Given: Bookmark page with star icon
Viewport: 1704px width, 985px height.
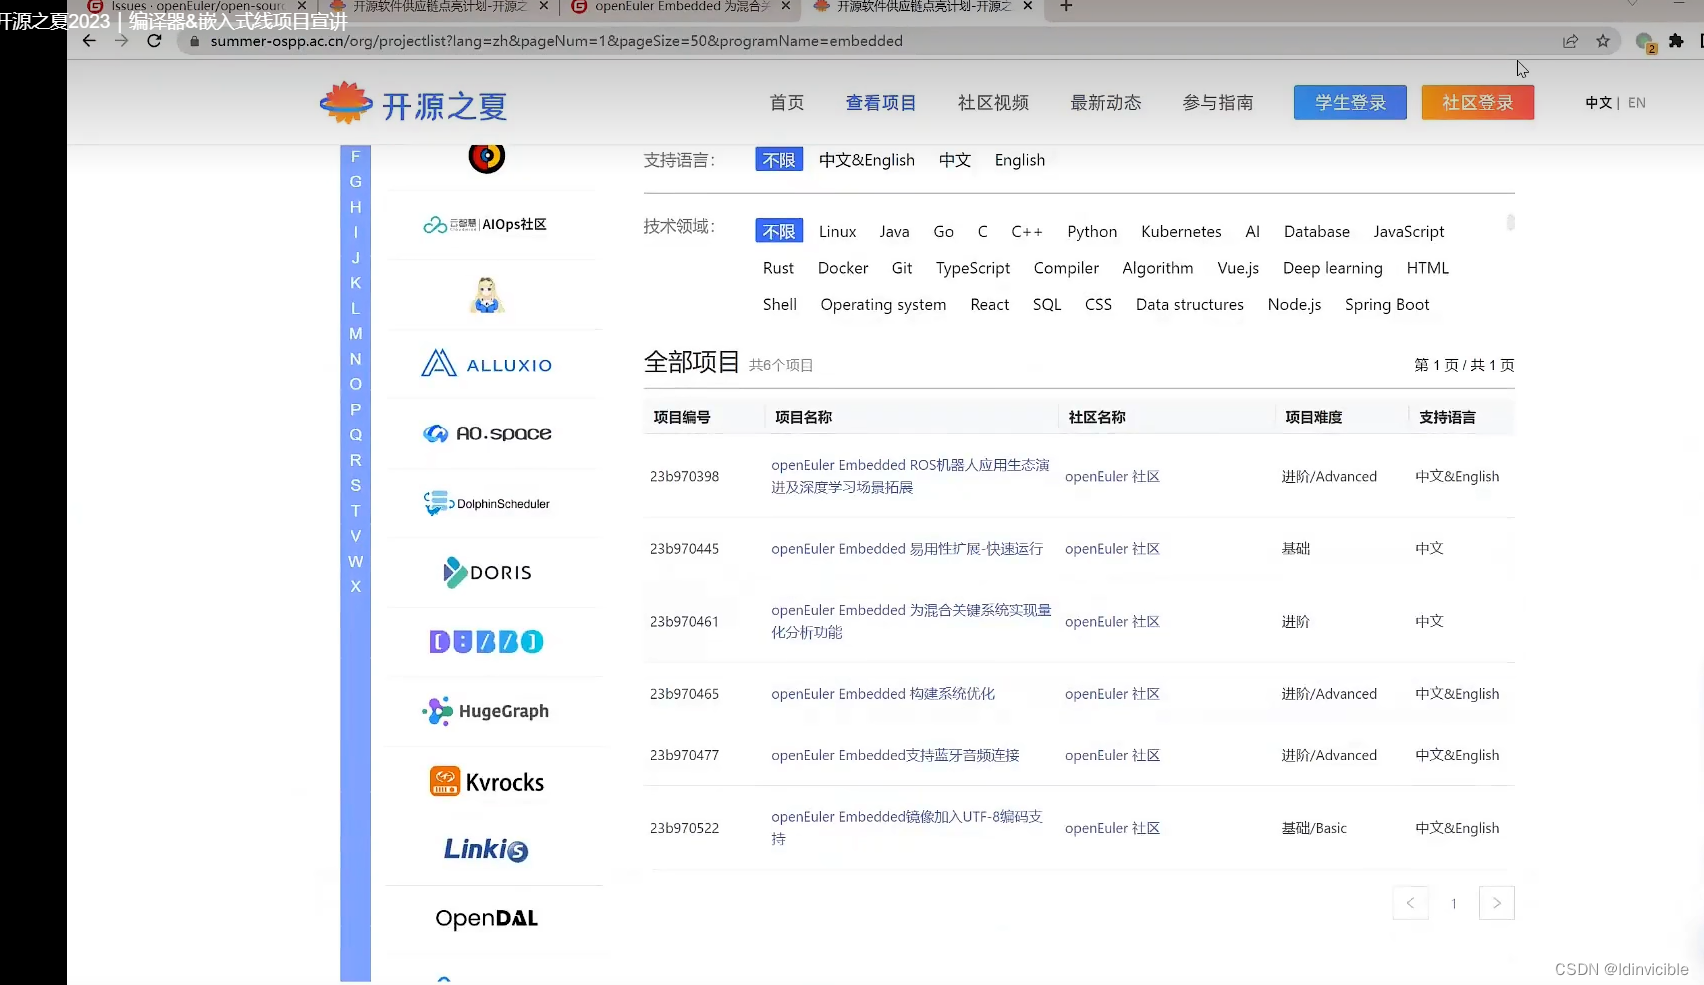Looking at the screenshot, I should [1603, 41].
